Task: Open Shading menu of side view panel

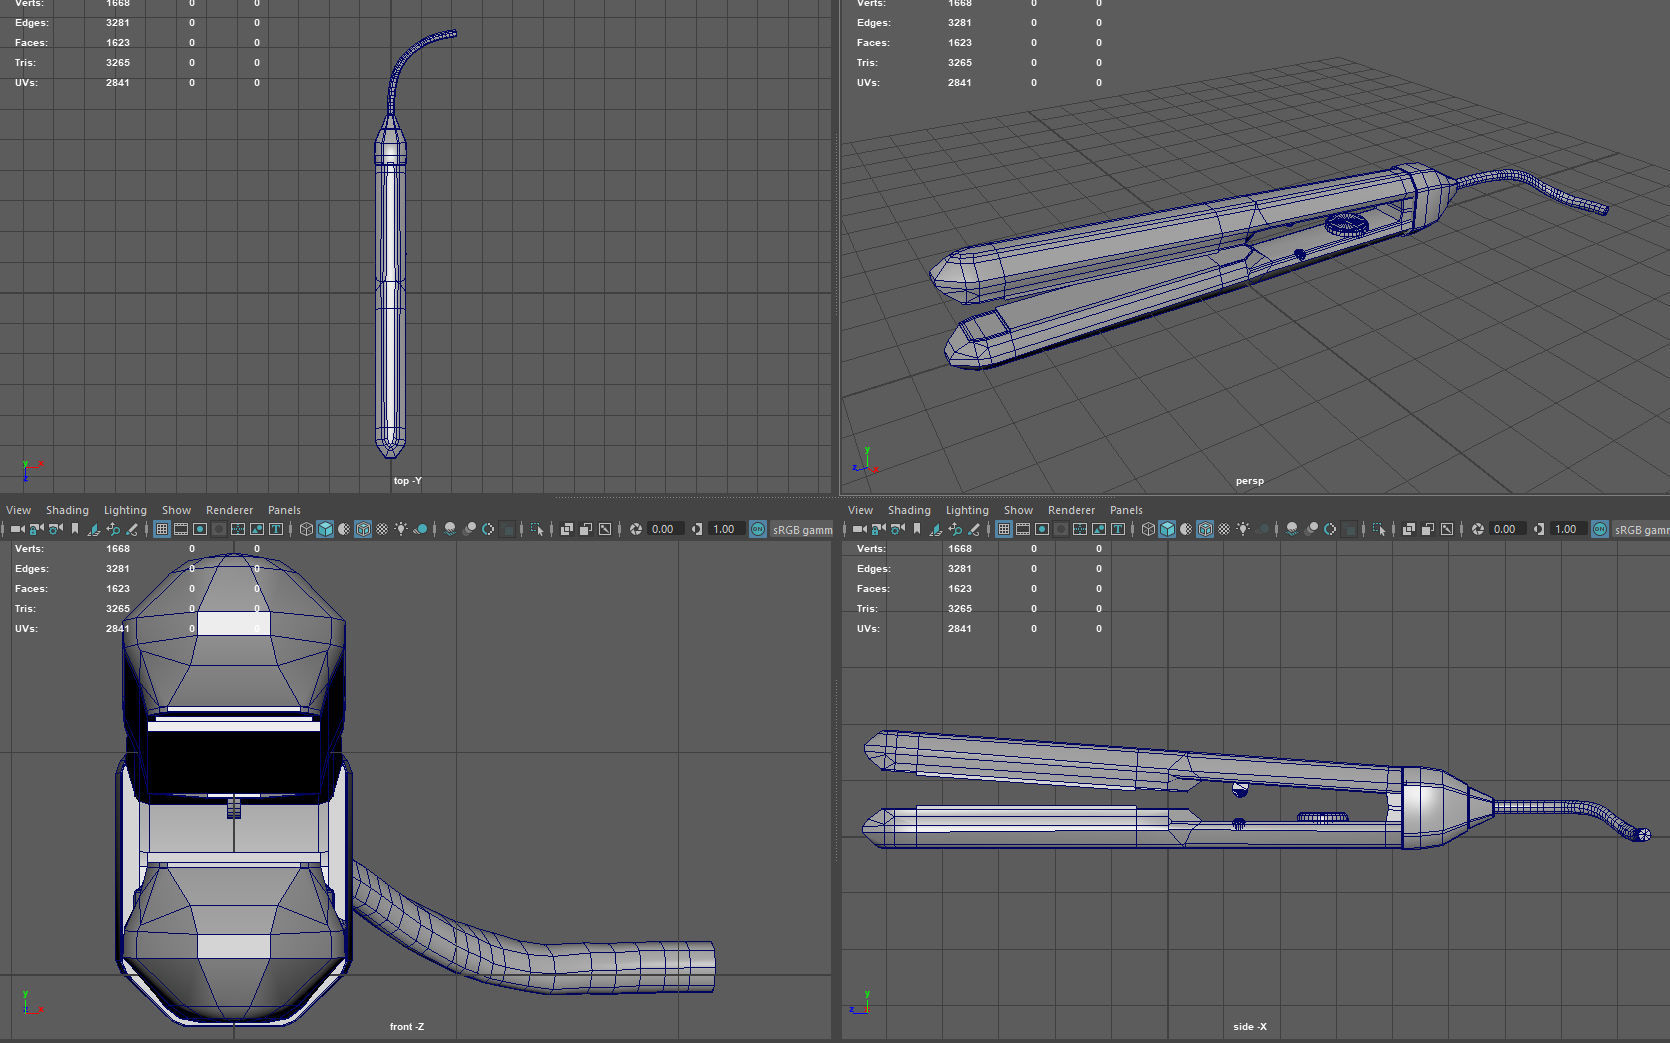Action: pyautogui.click(x=909, y=510)
